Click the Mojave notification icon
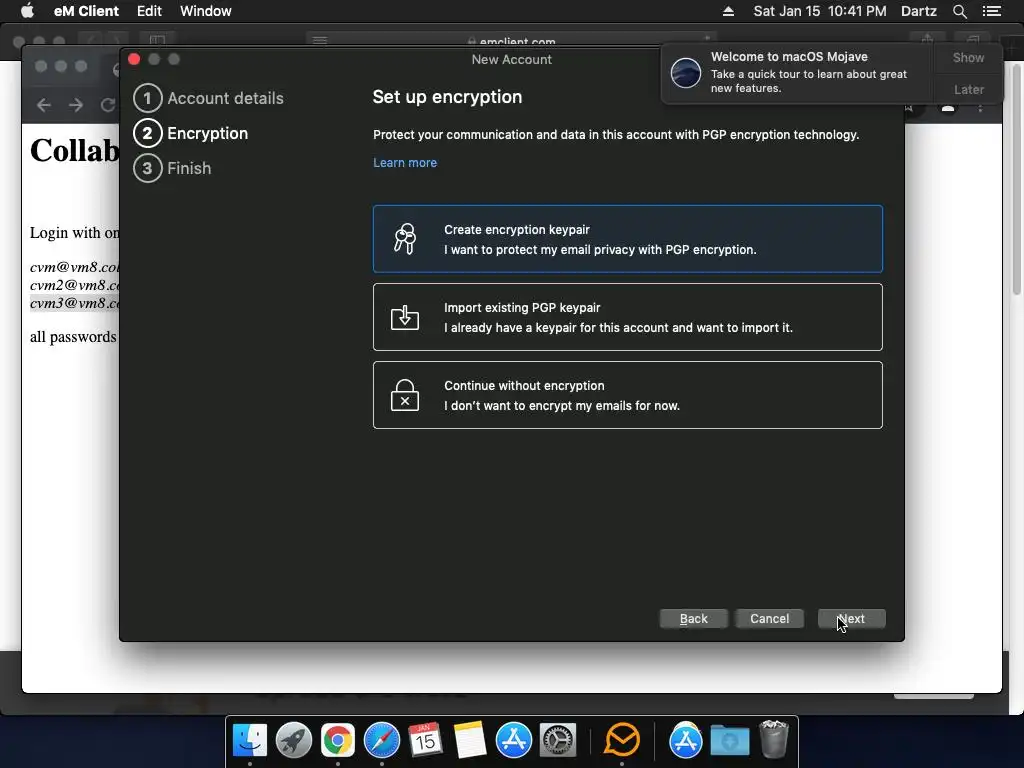Screen dimensions: 1024x768 coord(686,72)
